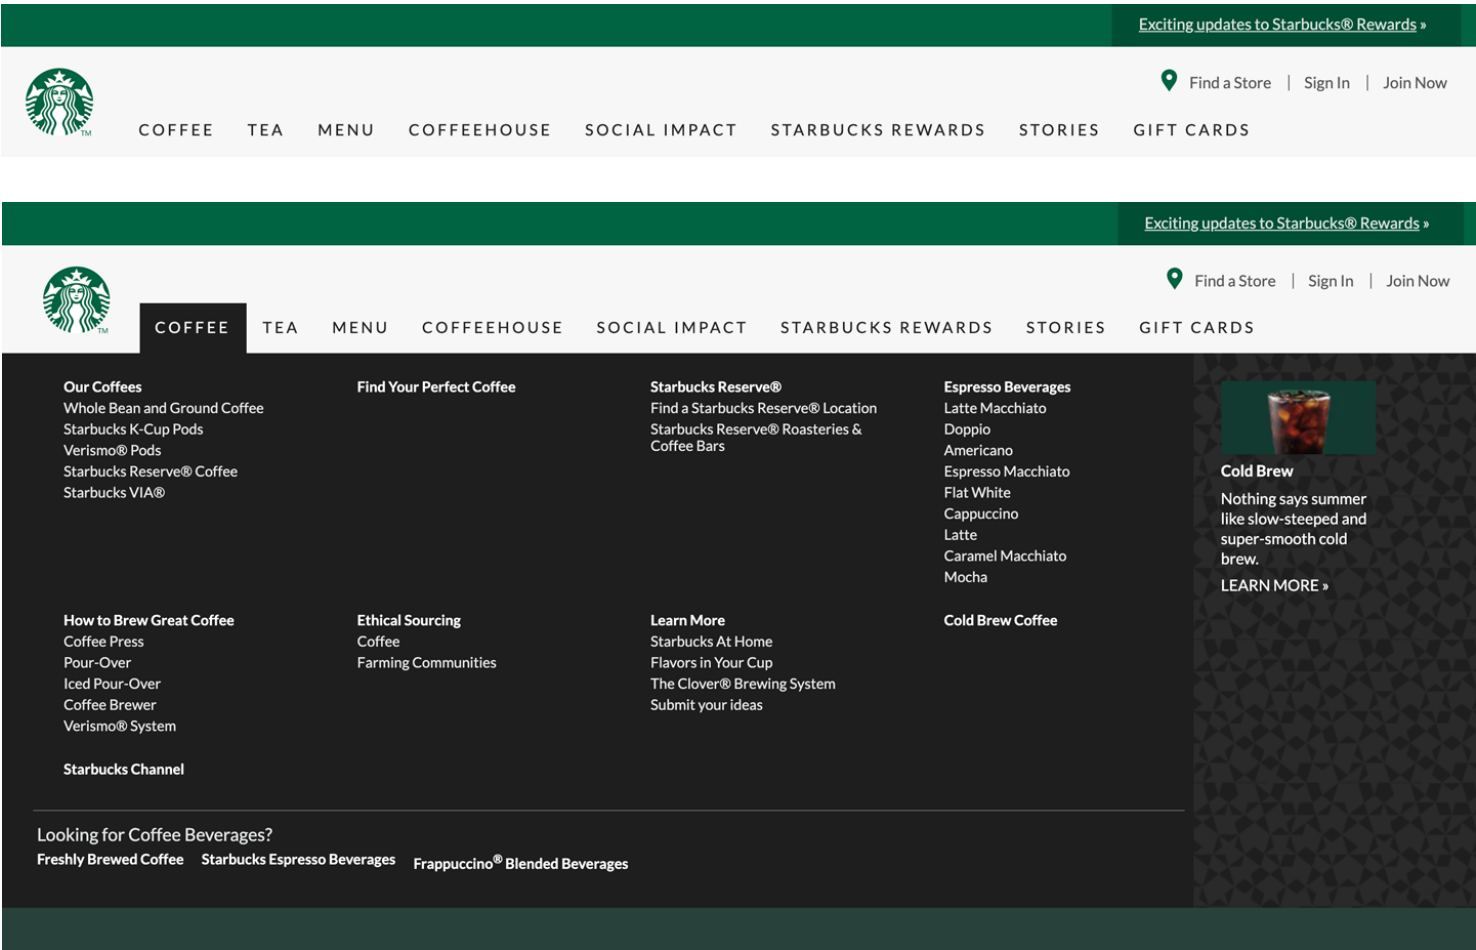Click the map pin icon in the top header
Screen dimensions: 1476x950
(1168, 81)
